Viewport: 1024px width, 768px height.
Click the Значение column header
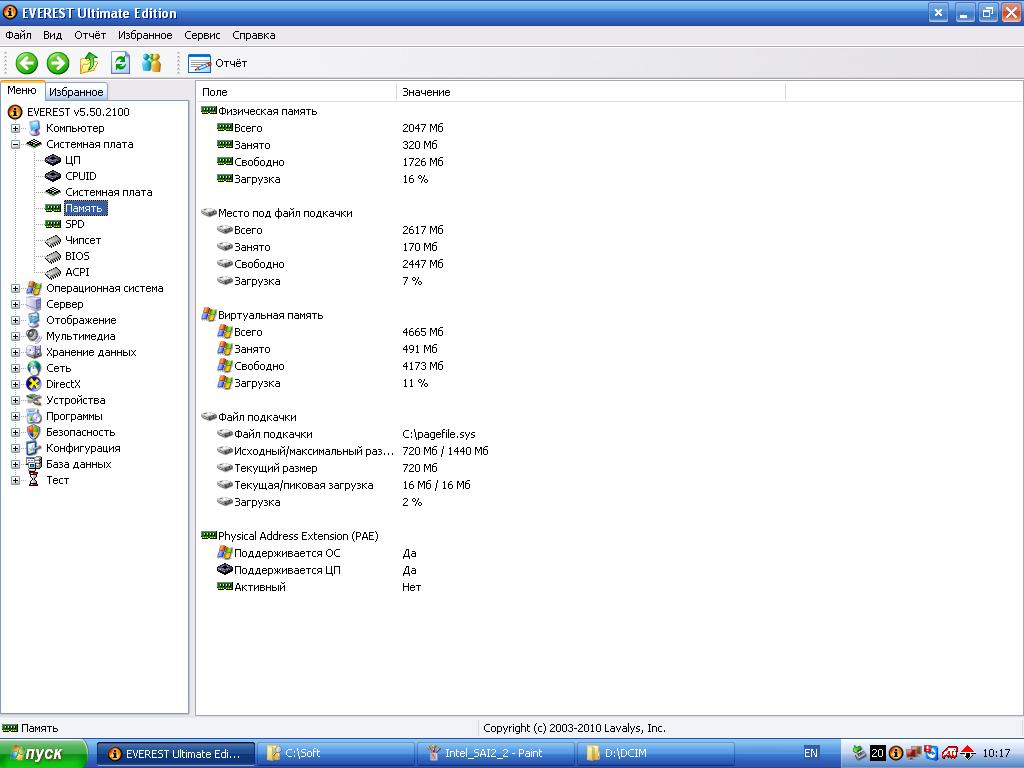click(x=590, y=92)
